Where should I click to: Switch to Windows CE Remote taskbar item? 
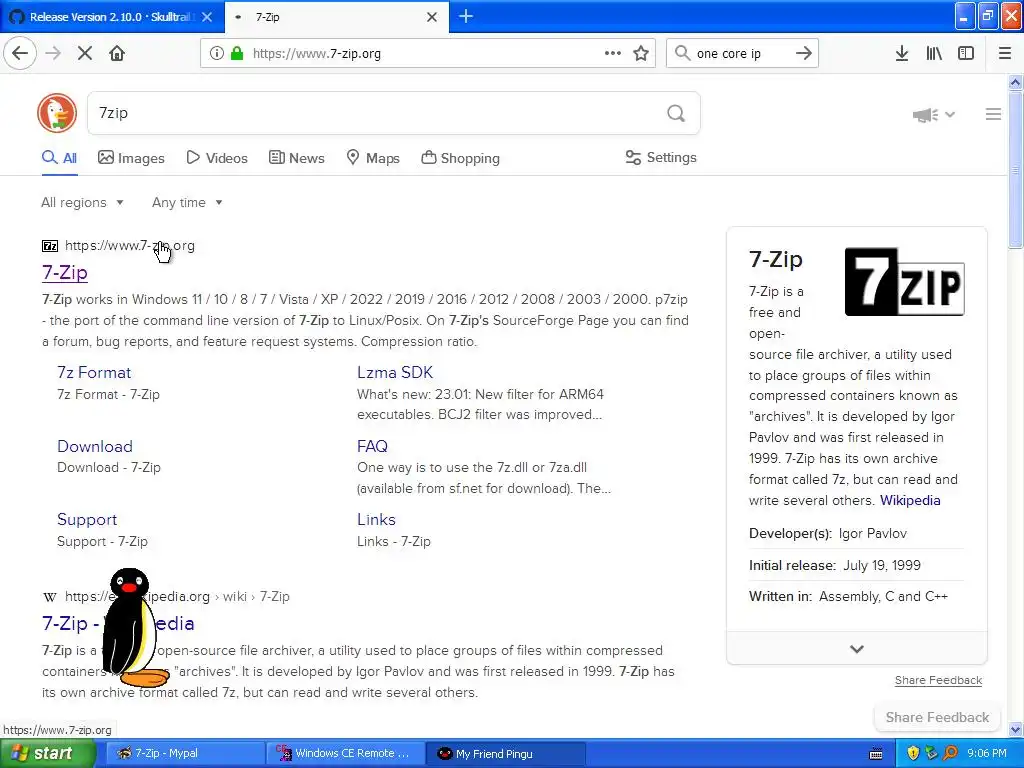click(345, 753)
